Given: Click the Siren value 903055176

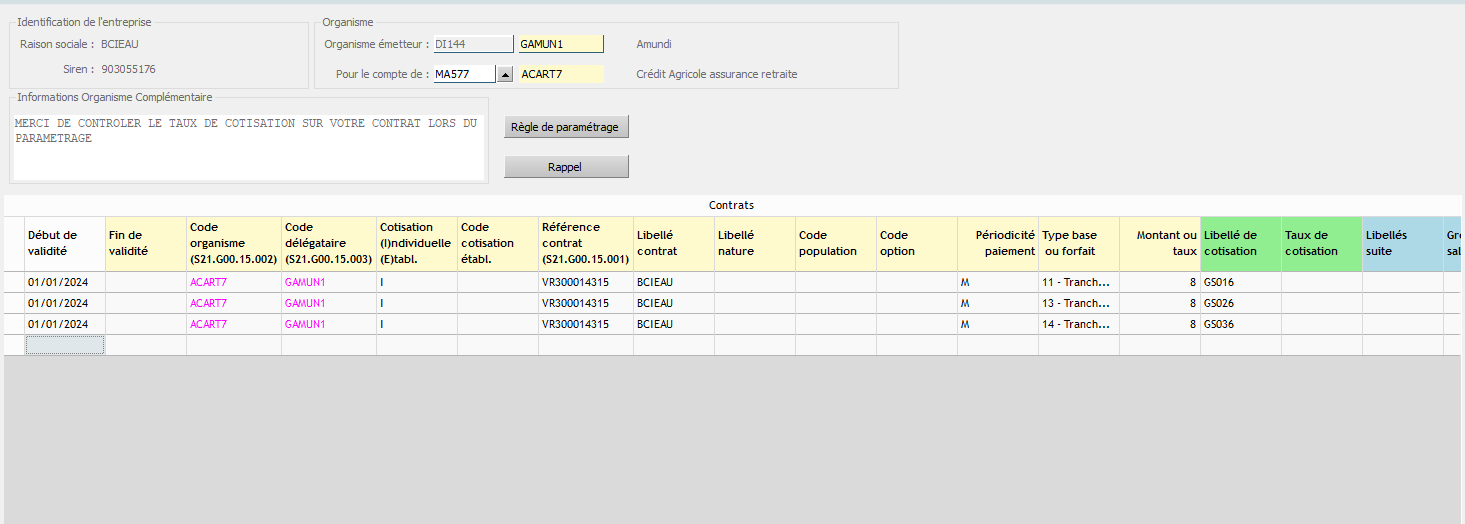Looking at the screenshot, I should [x=129, y=69].
